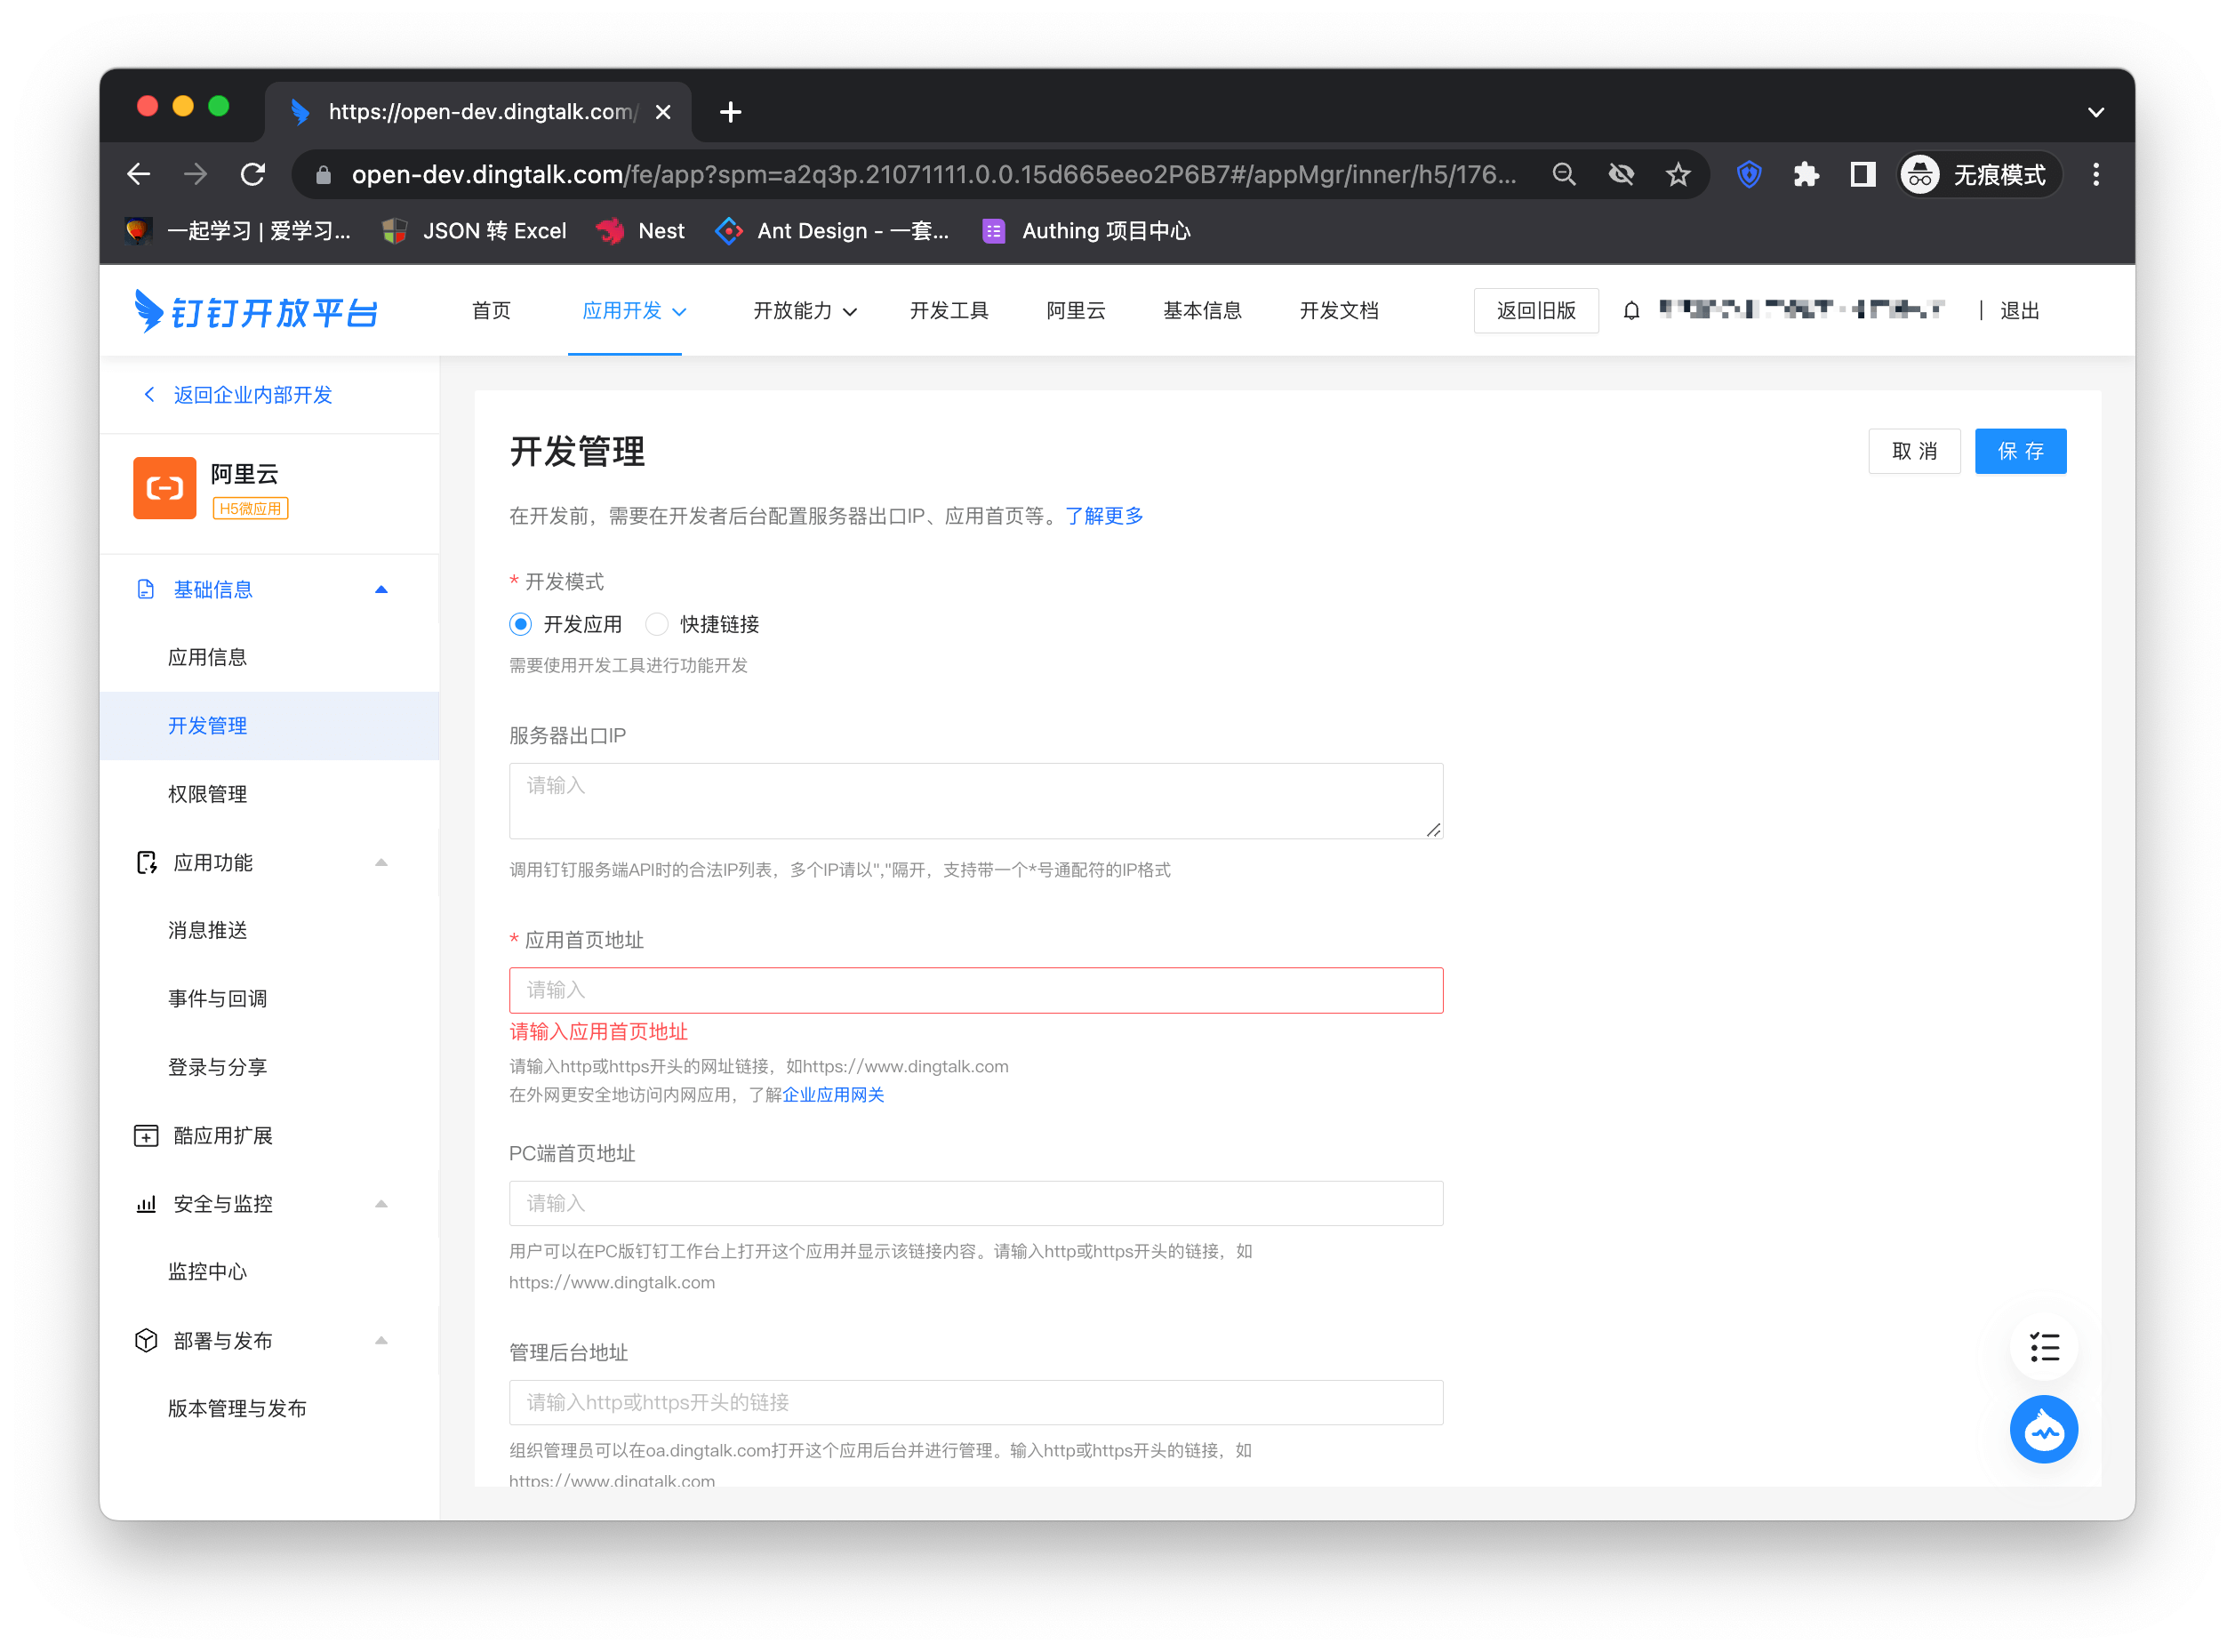Click the blue 保存 button
The height and width of the screenshot is (1652, 2235).
[2019, 451]
